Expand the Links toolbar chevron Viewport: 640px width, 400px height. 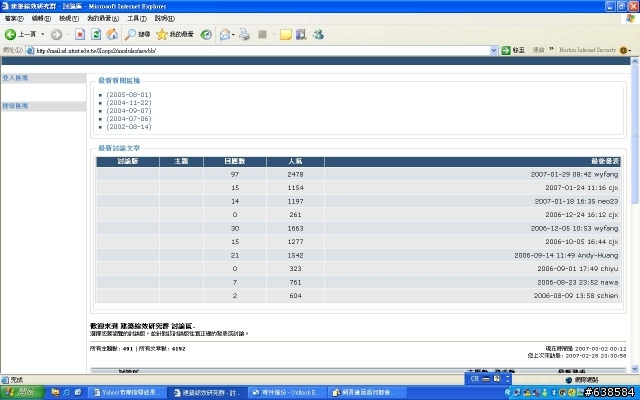pos(551,49)
